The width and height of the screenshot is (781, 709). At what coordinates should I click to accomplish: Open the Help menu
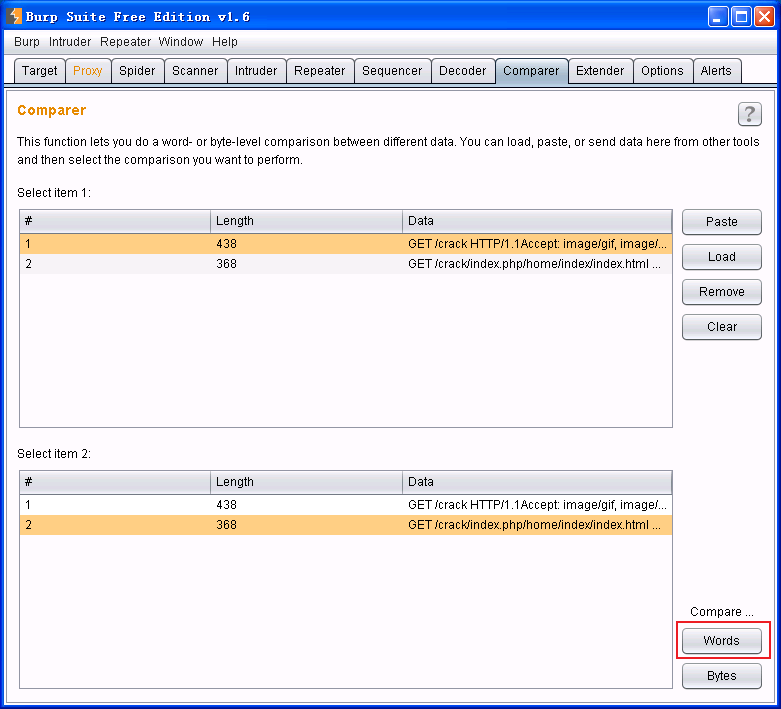coord(225,42)
